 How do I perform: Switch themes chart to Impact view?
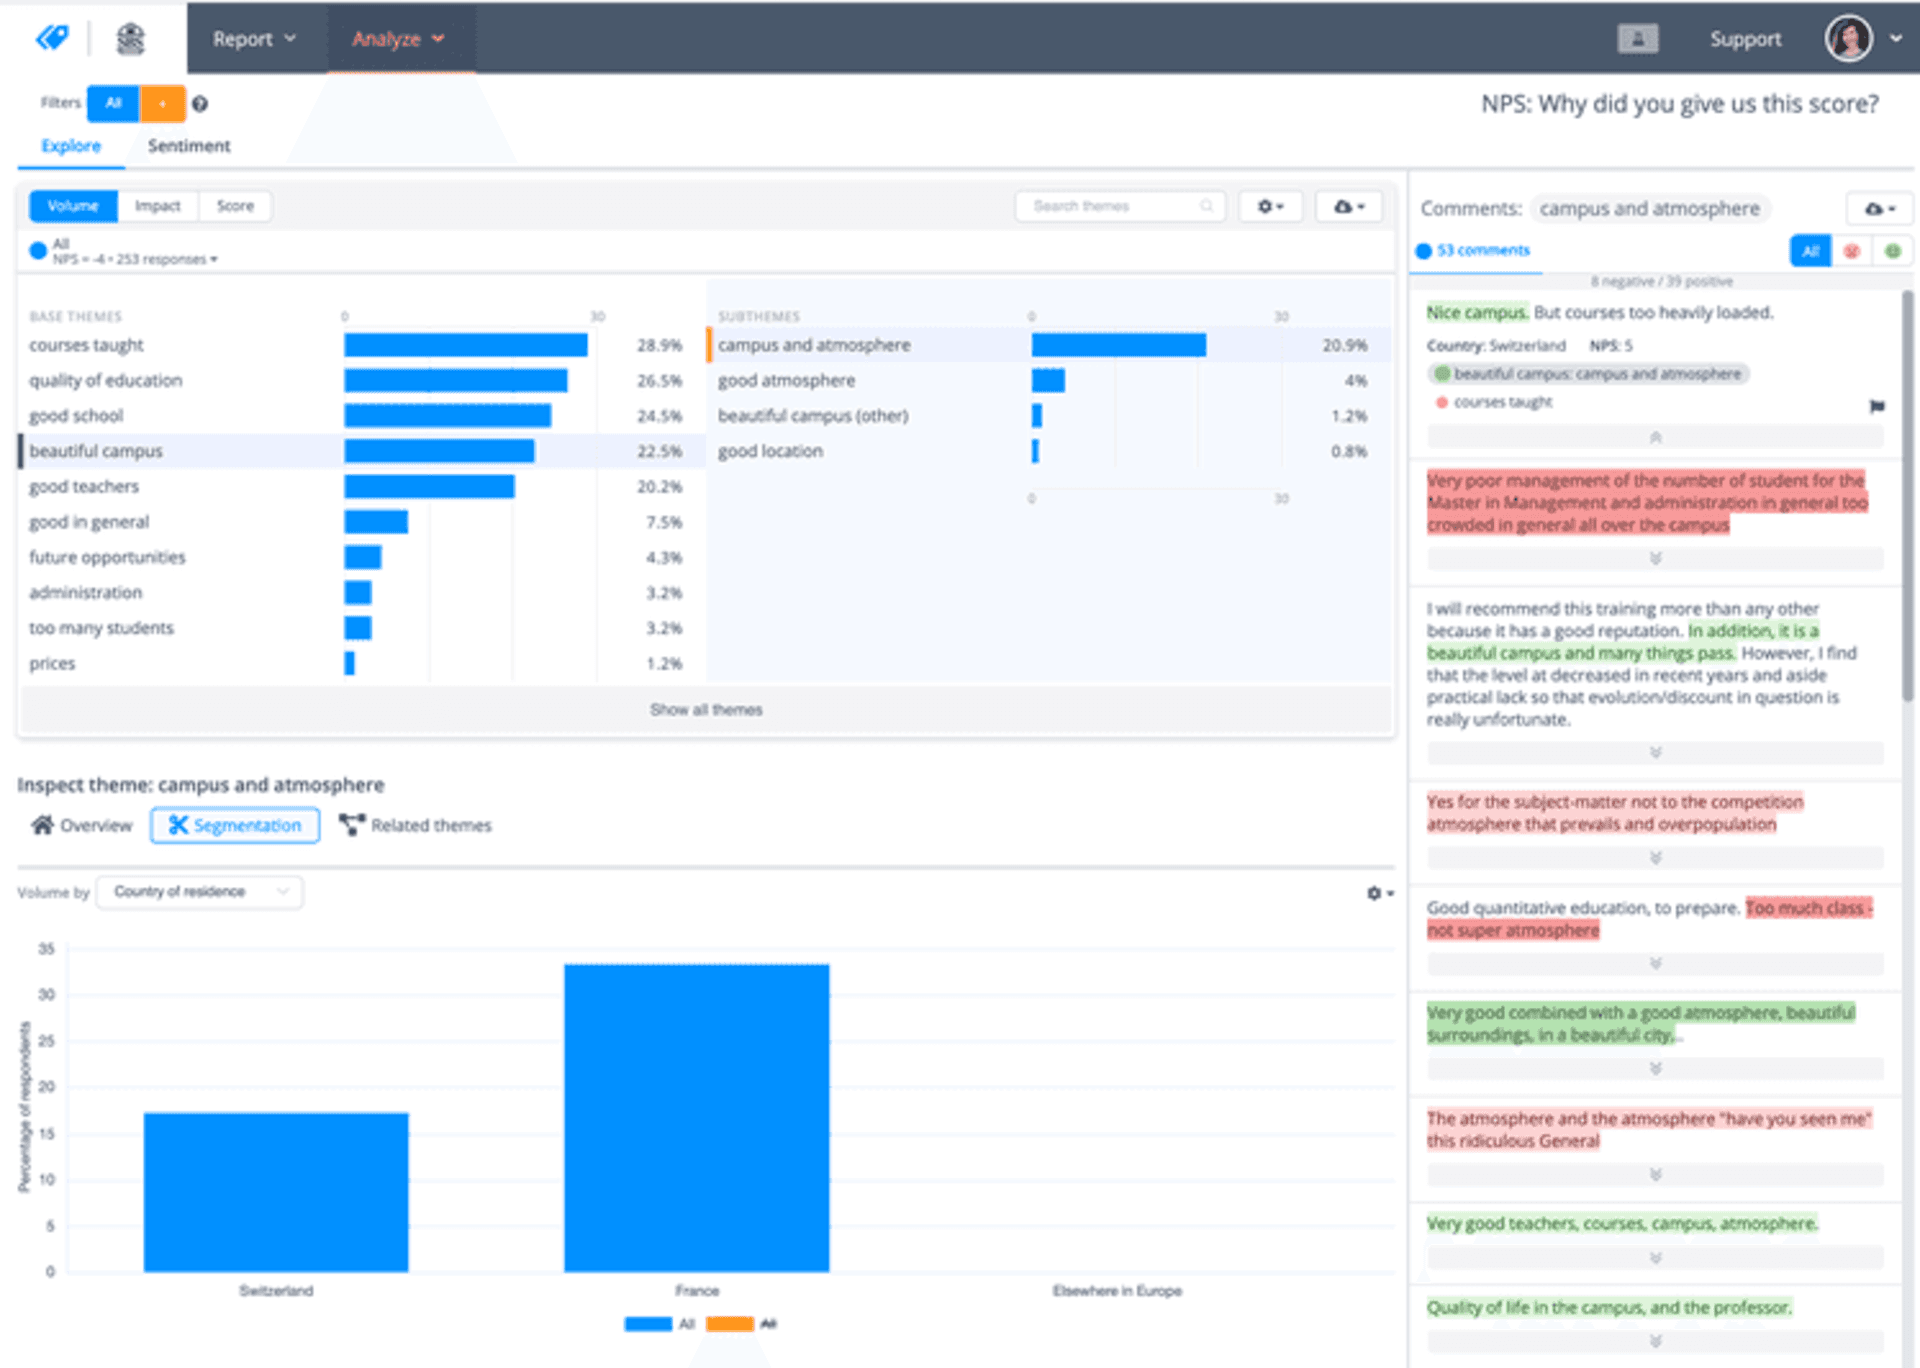[158, 206]
